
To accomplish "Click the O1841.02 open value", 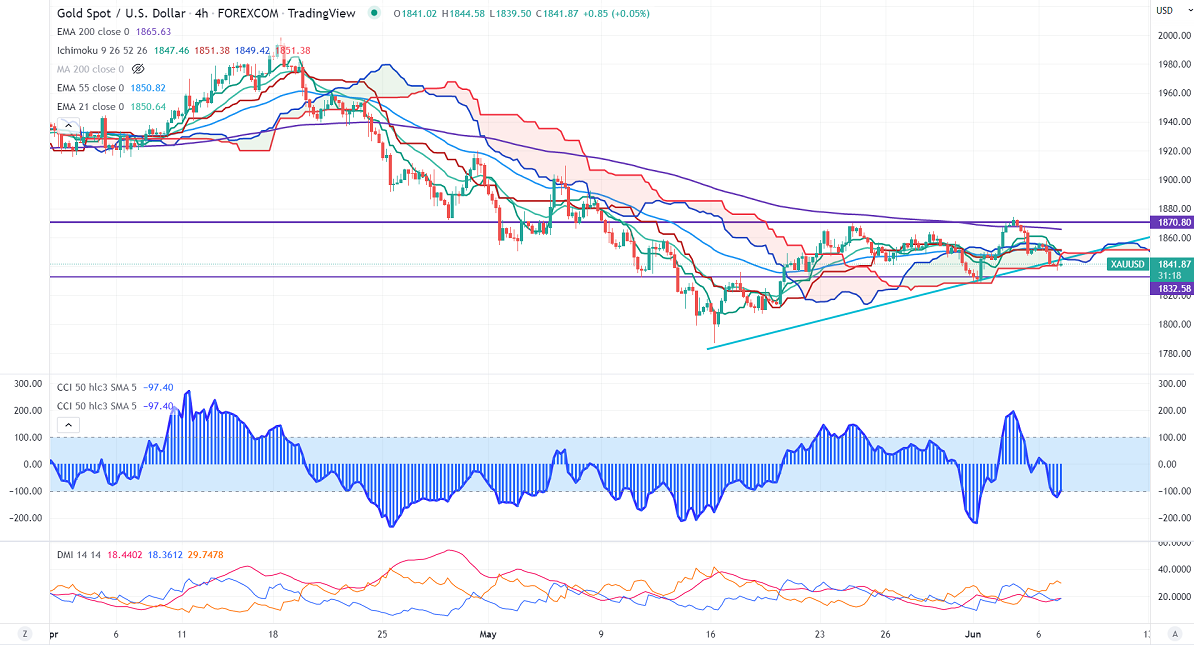I will click(416, 14).
